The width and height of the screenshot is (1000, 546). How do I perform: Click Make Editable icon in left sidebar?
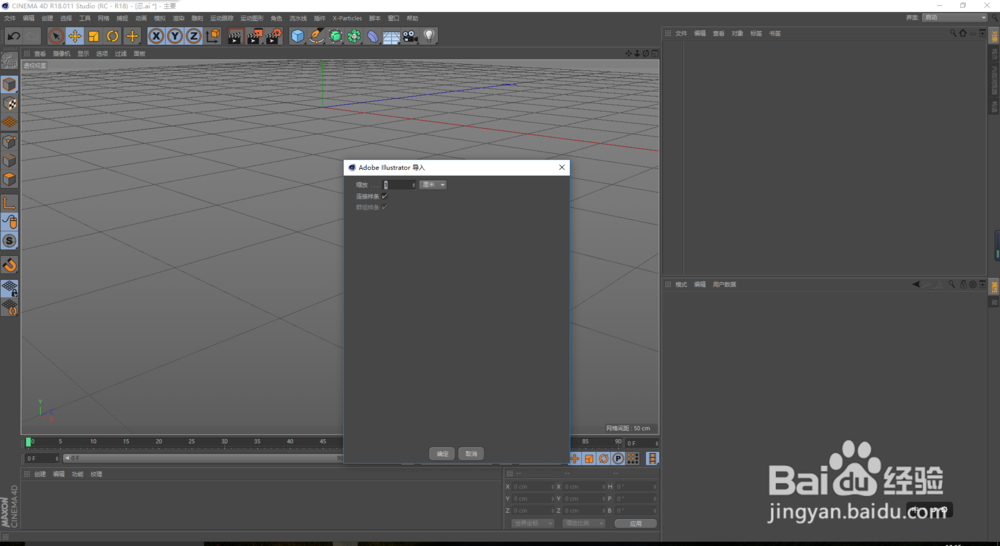(9, 61)
